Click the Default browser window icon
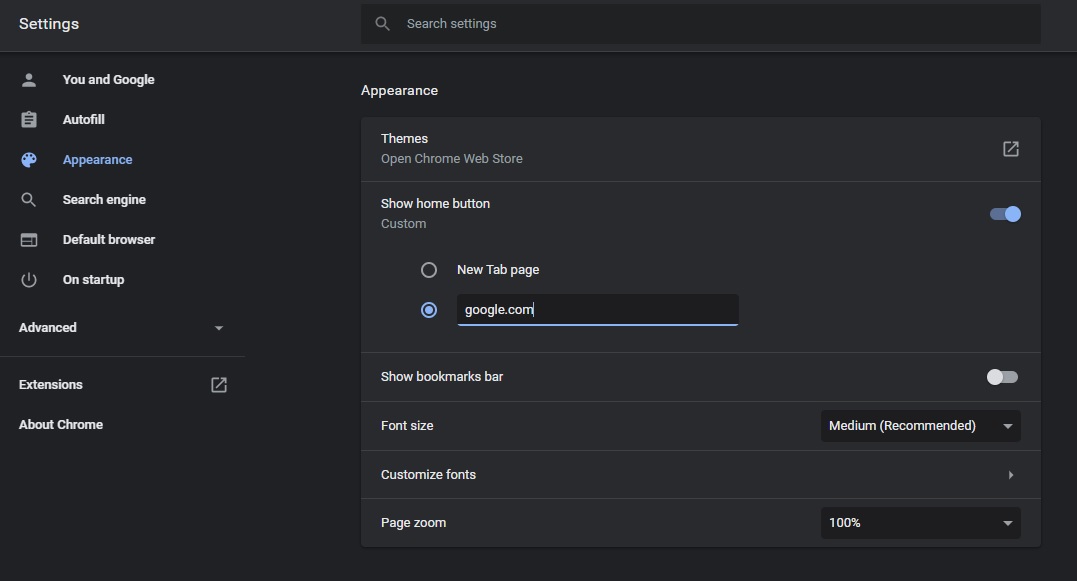Viewport: 1077px width, 581px height. coord(29,240)
